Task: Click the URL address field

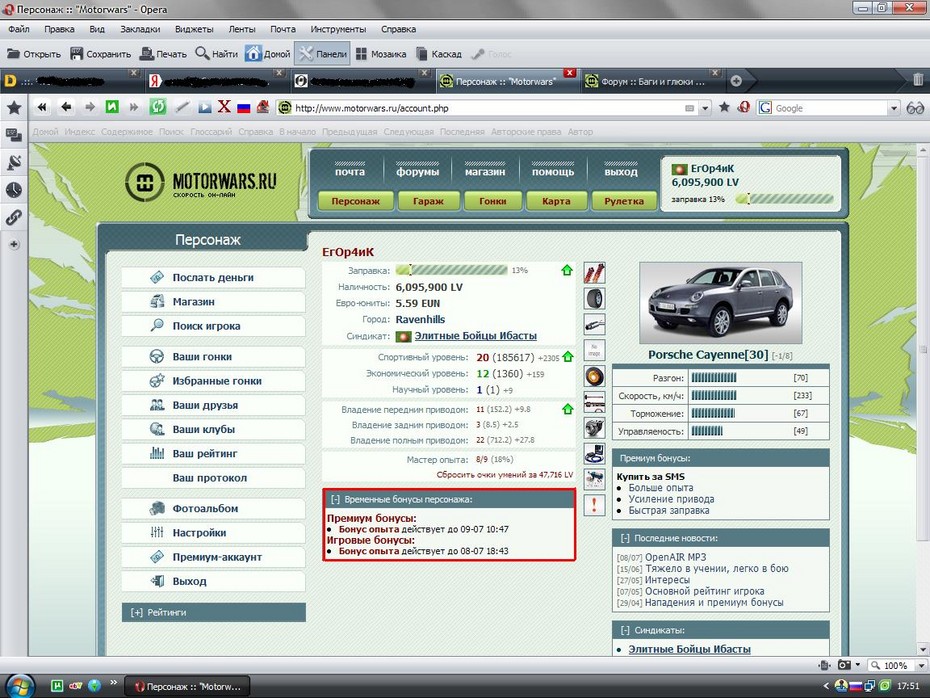Action: (488, 108)
